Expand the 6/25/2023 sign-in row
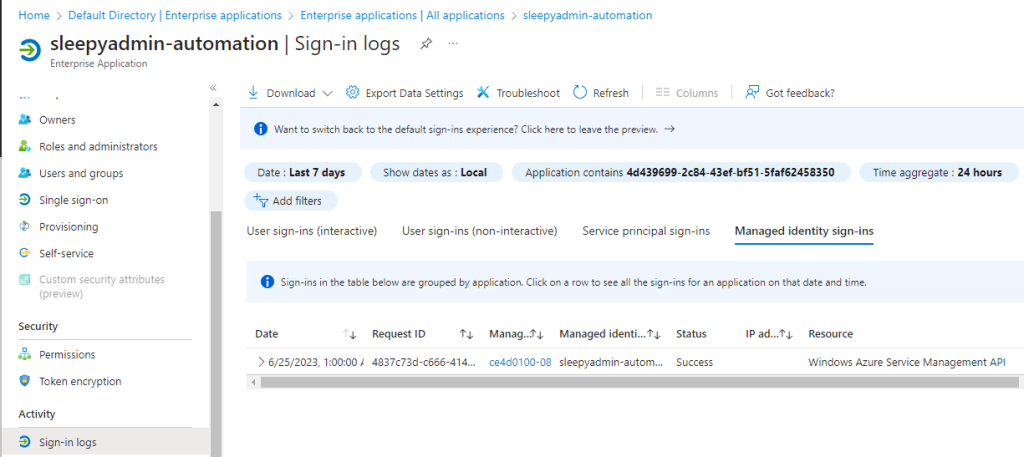 click(261, 361)
